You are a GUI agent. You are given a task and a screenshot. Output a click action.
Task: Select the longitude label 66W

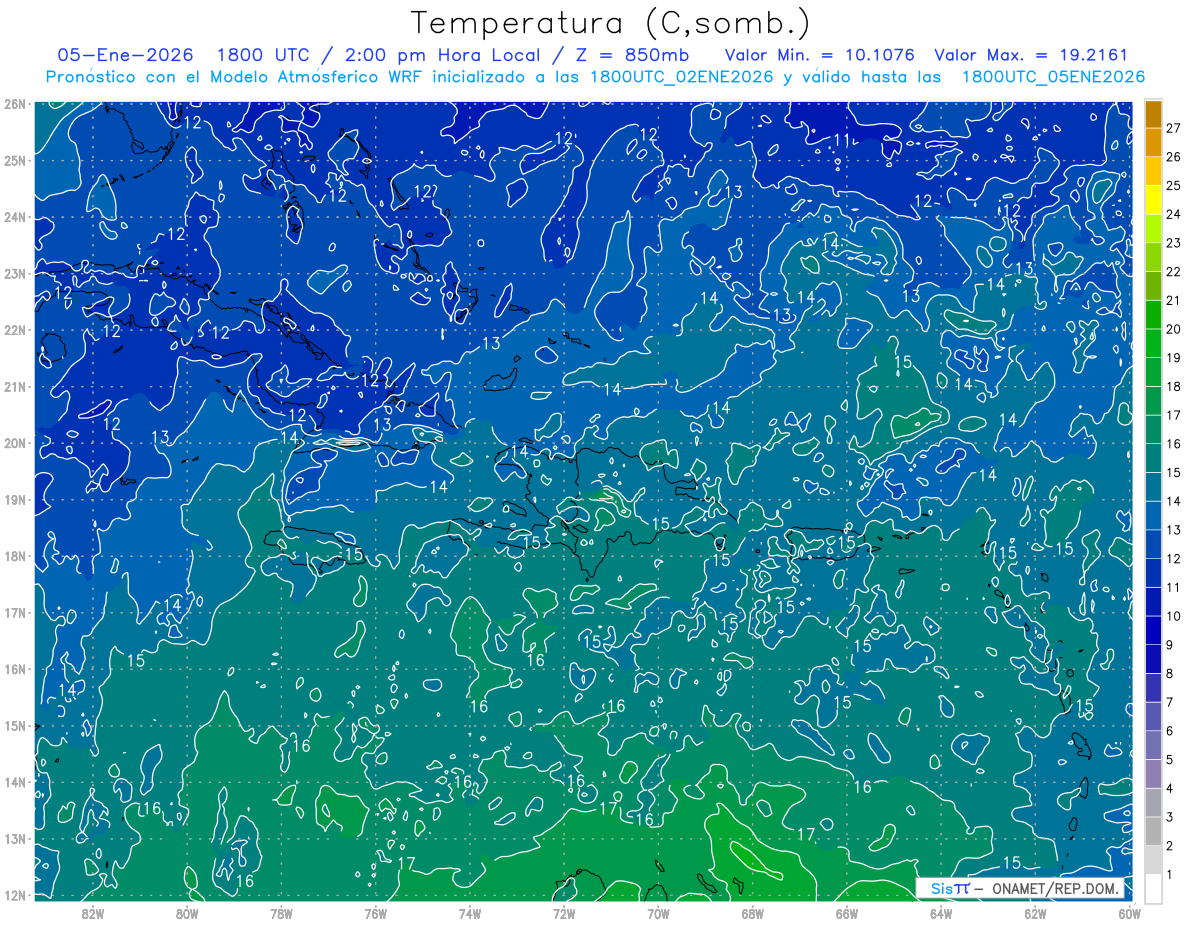(x=847, y=913)
